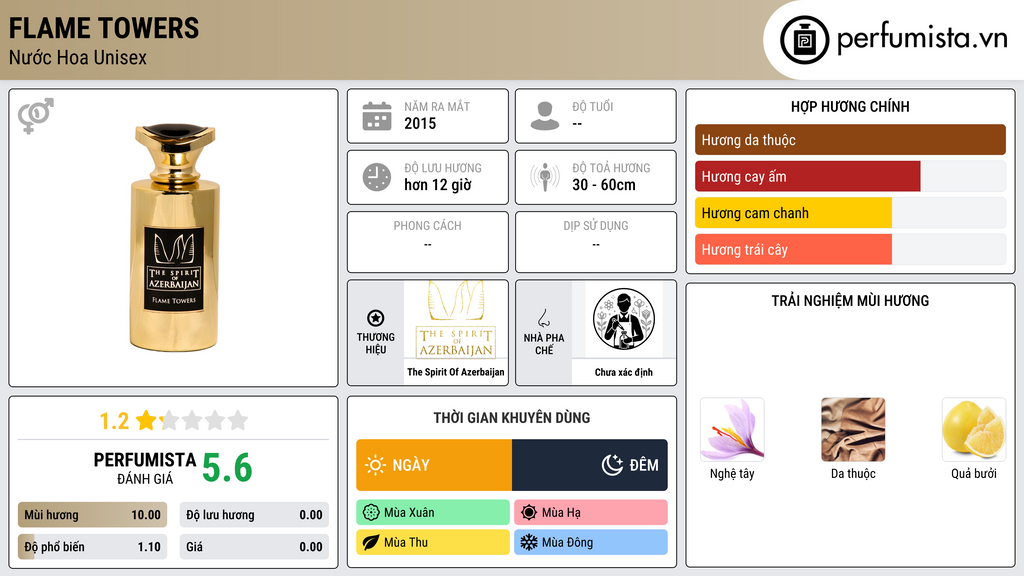
Task: Click the leaf icon for Mùa Thu
Action: [x=371, y=542]
